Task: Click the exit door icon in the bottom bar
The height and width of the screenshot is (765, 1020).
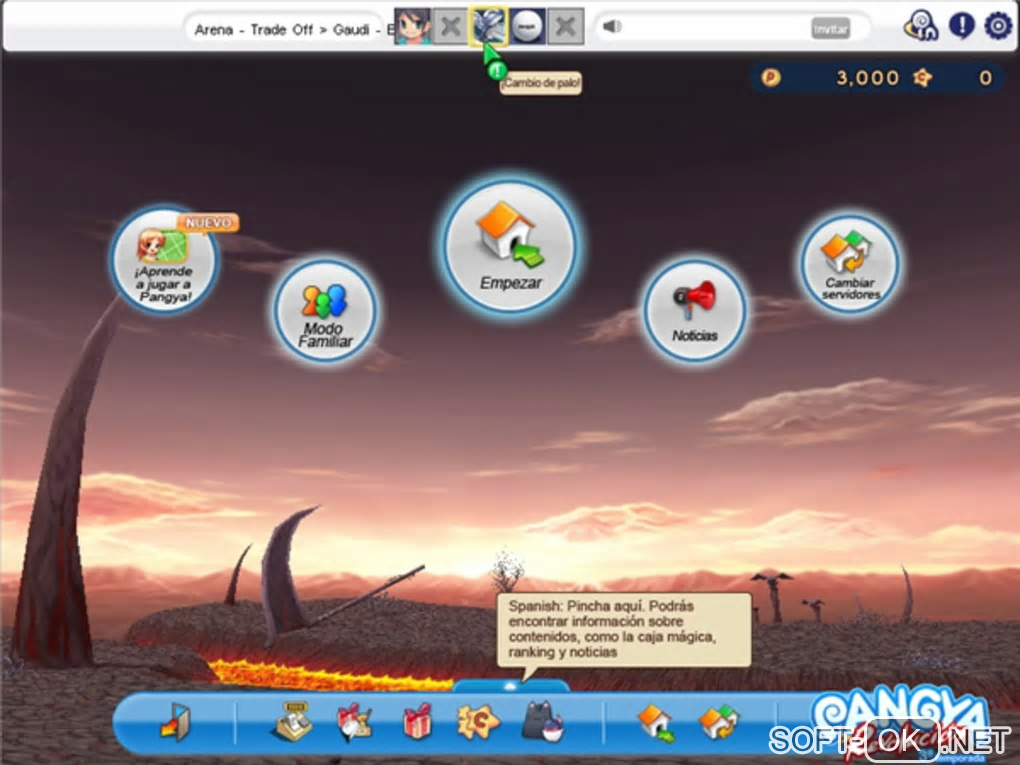Action: pos(176,721)
